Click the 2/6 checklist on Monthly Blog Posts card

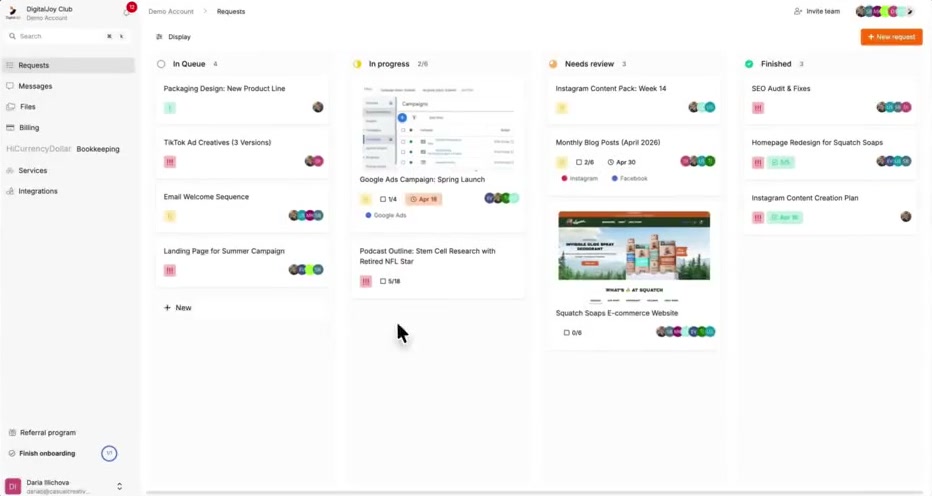tap(584, 162)
